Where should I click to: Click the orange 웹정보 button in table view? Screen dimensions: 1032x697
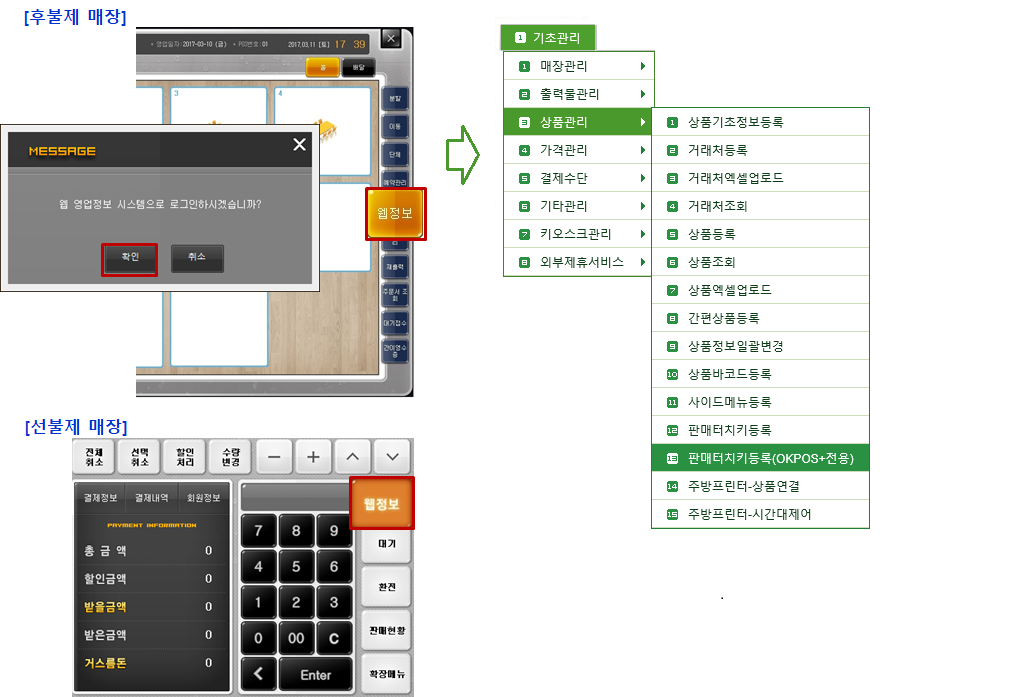pyautogui.click(x=395, y=214)
